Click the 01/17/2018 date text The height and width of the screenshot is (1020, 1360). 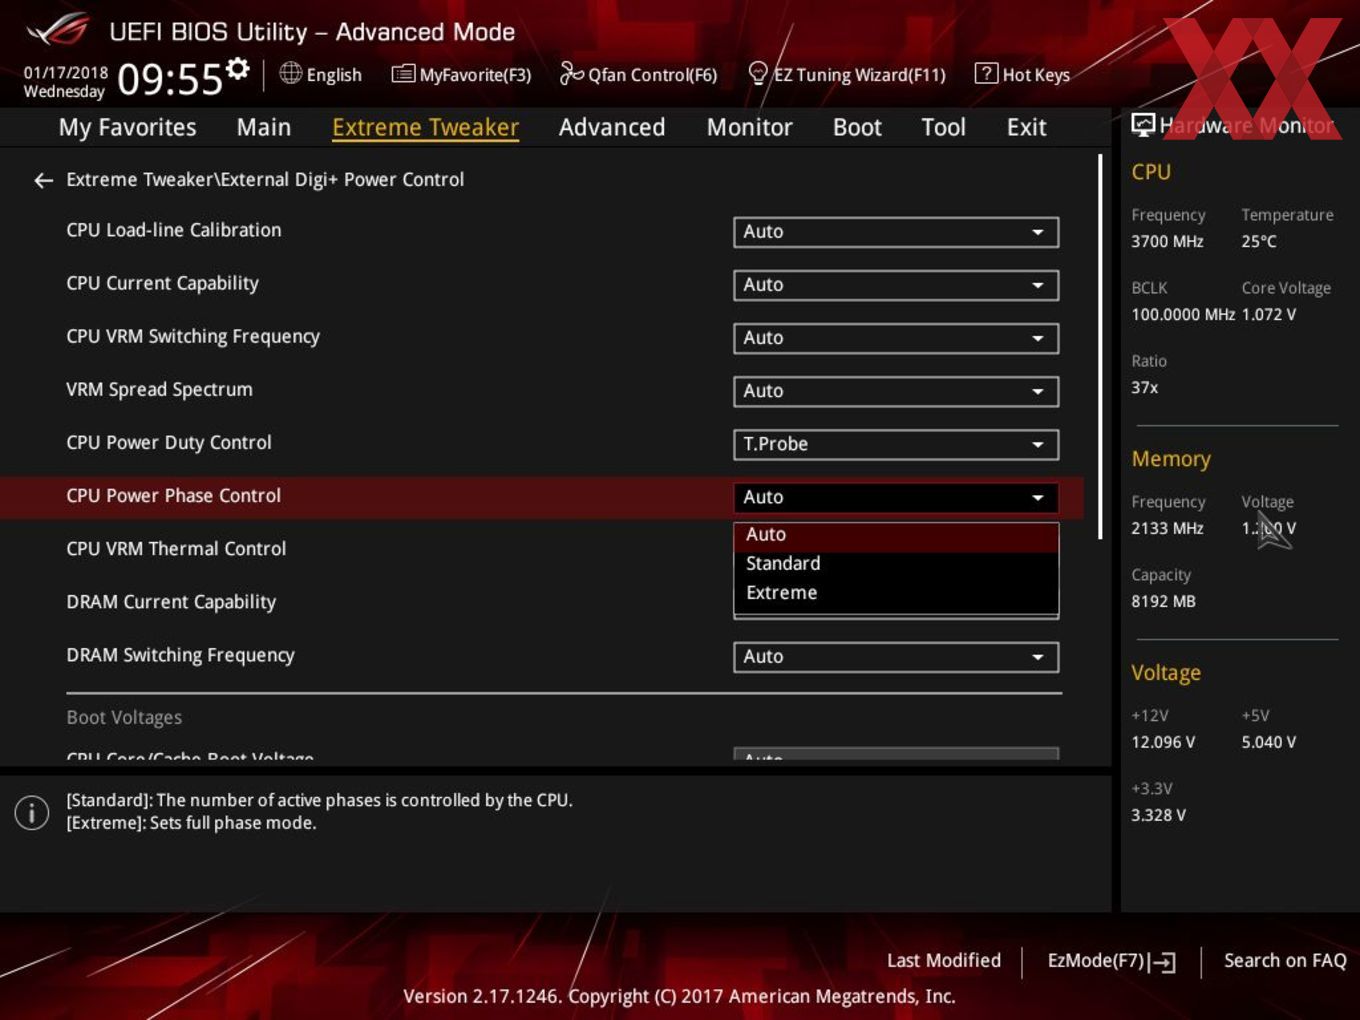pyautogui.click(x=66, y=73)
